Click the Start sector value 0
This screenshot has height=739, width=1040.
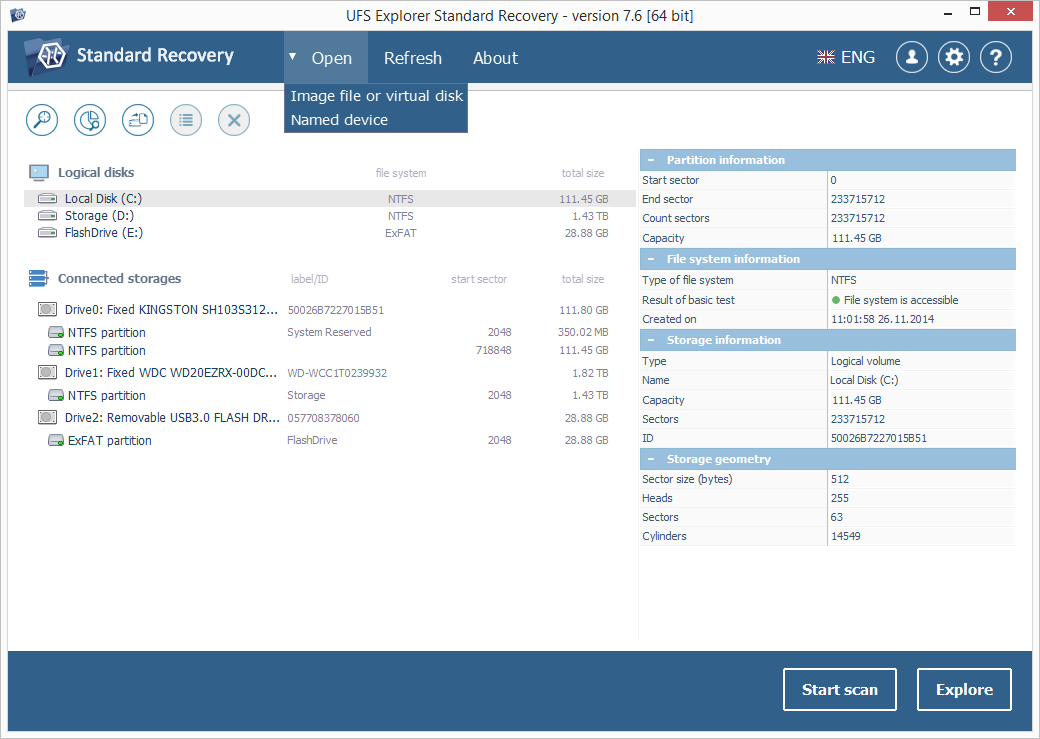pos(834,180)
